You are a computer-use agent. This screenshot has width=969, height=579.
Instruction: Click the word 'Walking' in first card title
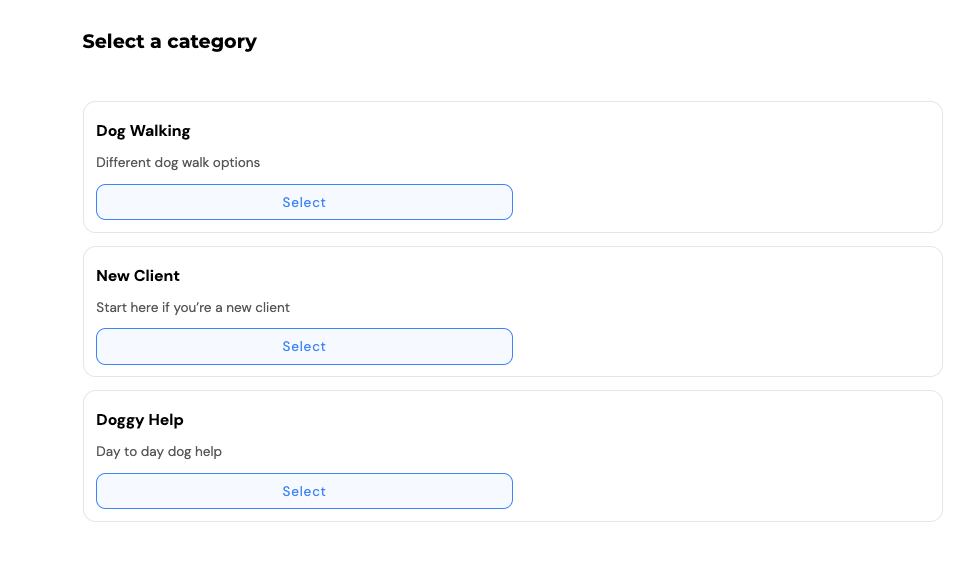(x=160, y=131)
